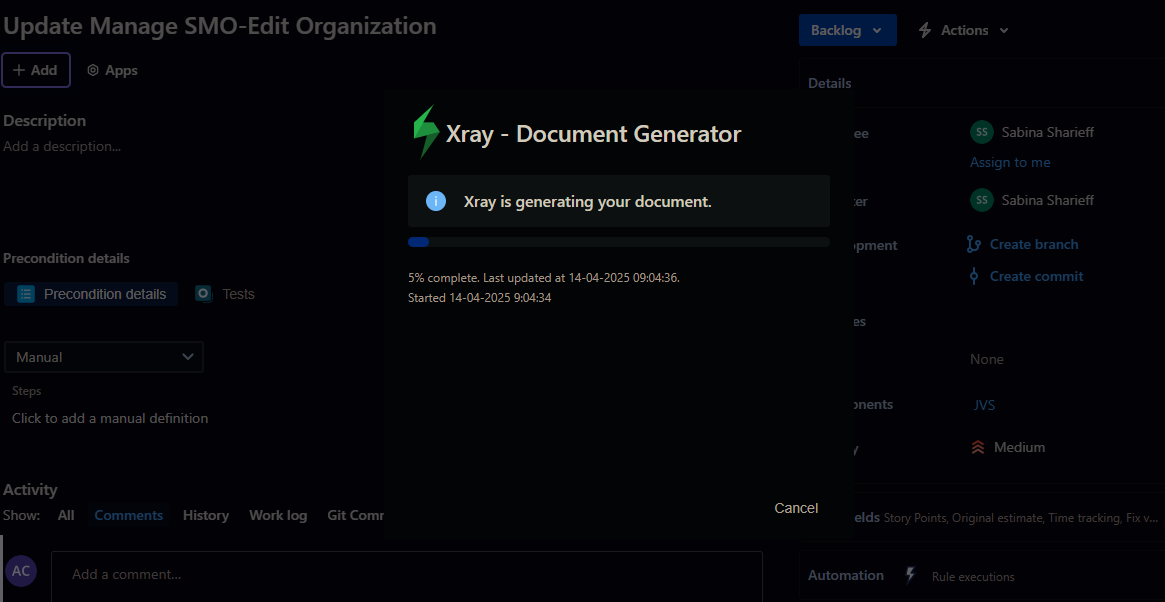This screenshot has width=1165, height=602.
Task: Click the Add a comment field
Action: [406, 575]
